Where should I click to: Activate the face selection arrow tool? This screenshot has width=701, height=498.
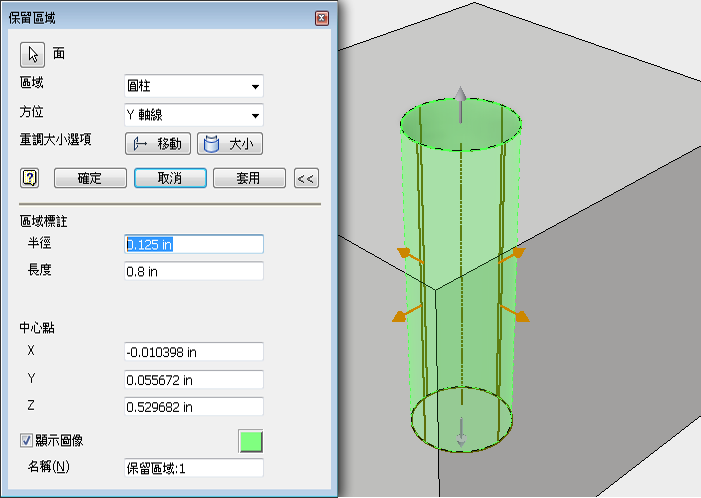pos(32,55)
